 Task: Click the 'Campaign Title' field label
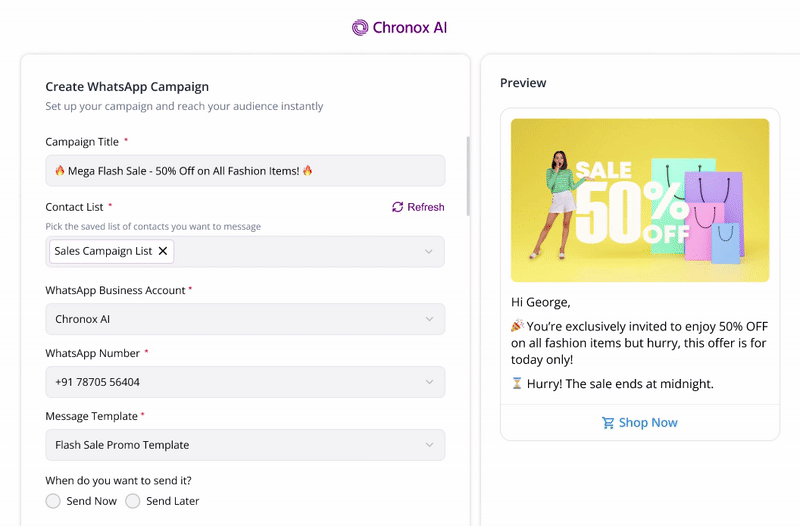(x=82, y=142)
